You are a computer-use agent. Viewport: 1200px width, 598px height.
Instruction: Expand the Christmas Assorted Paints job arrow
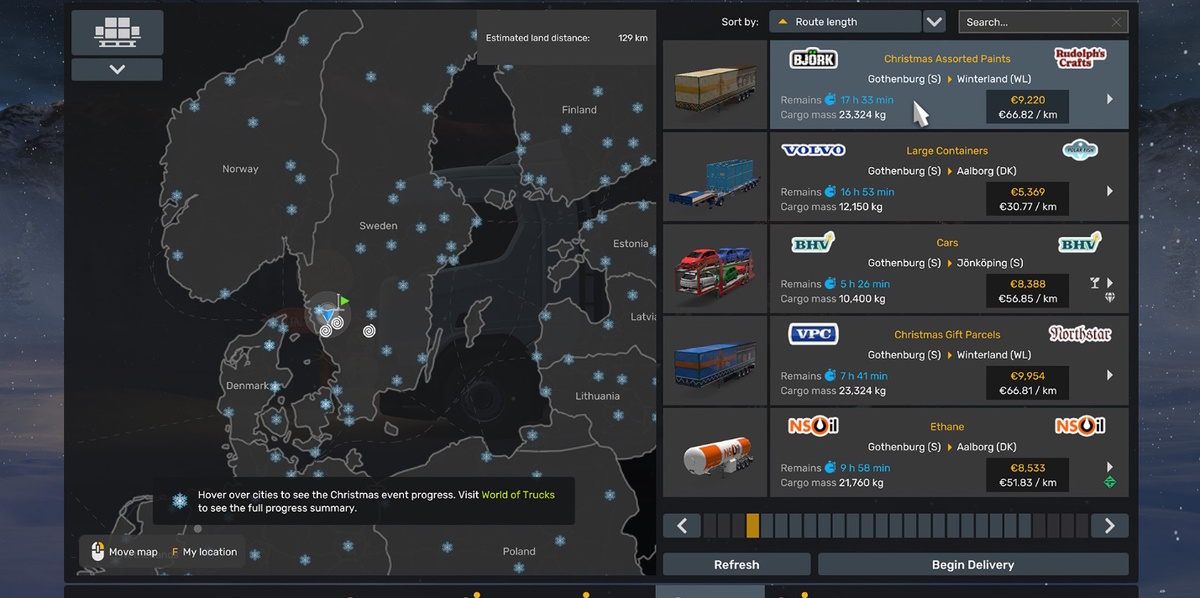point(1110,99)
